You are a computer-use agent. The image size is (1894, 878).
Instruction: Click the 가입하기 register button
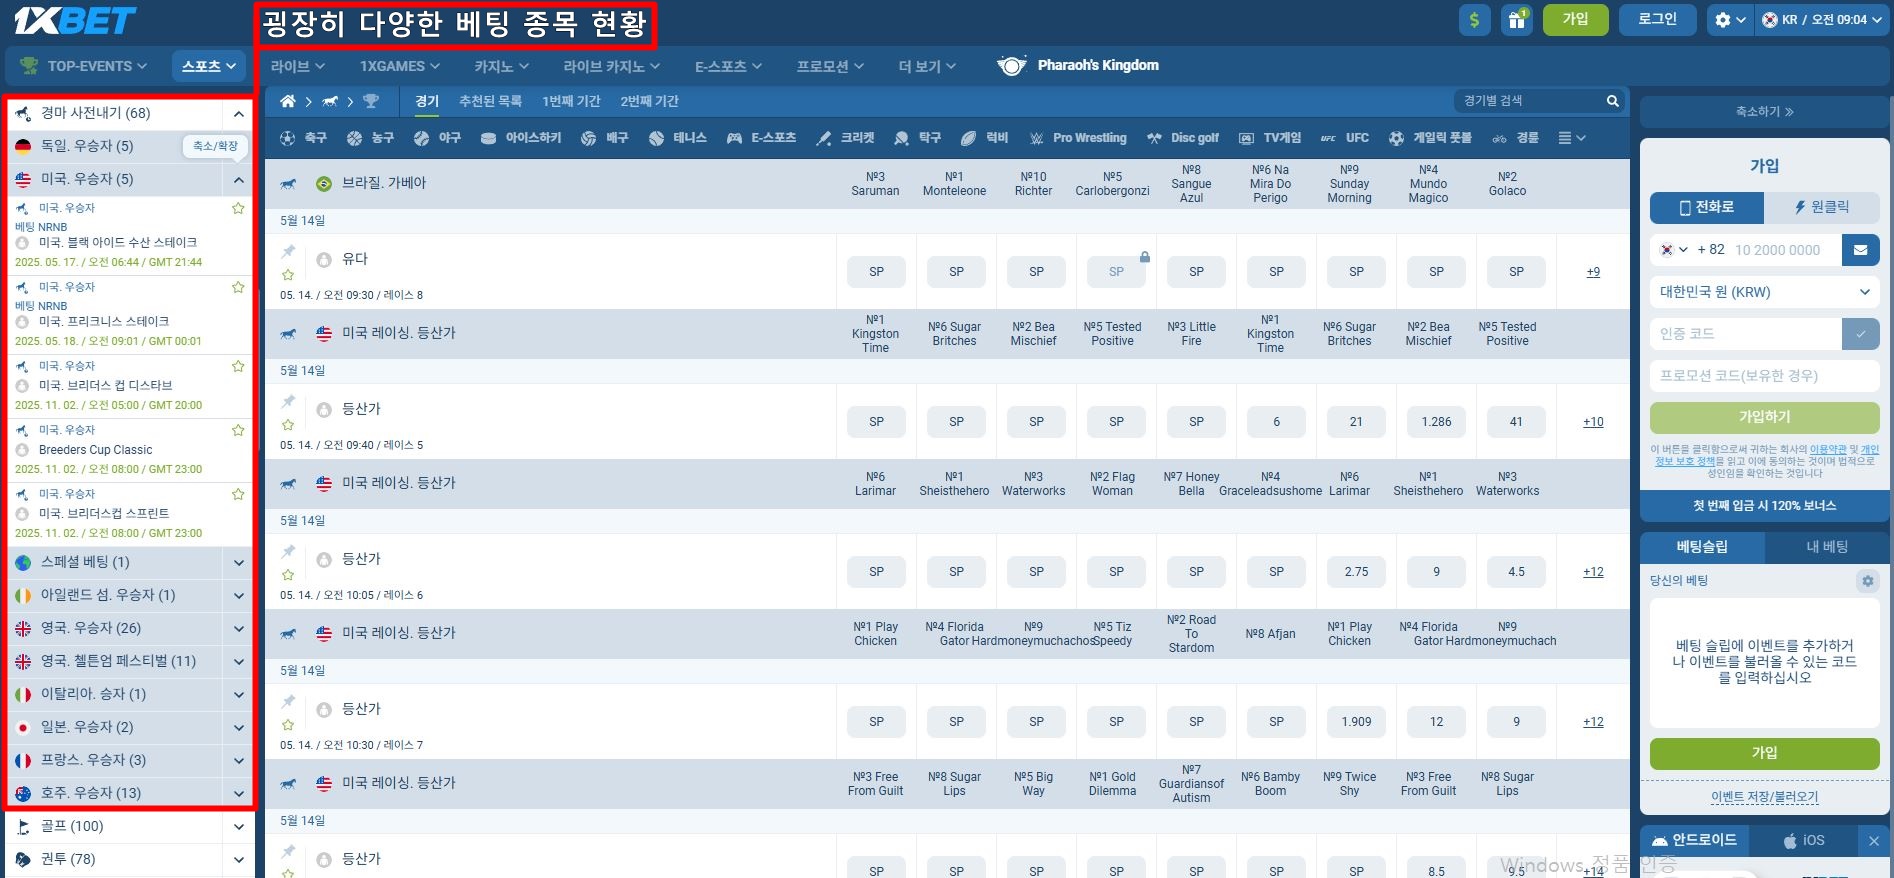pos(1764,417)
